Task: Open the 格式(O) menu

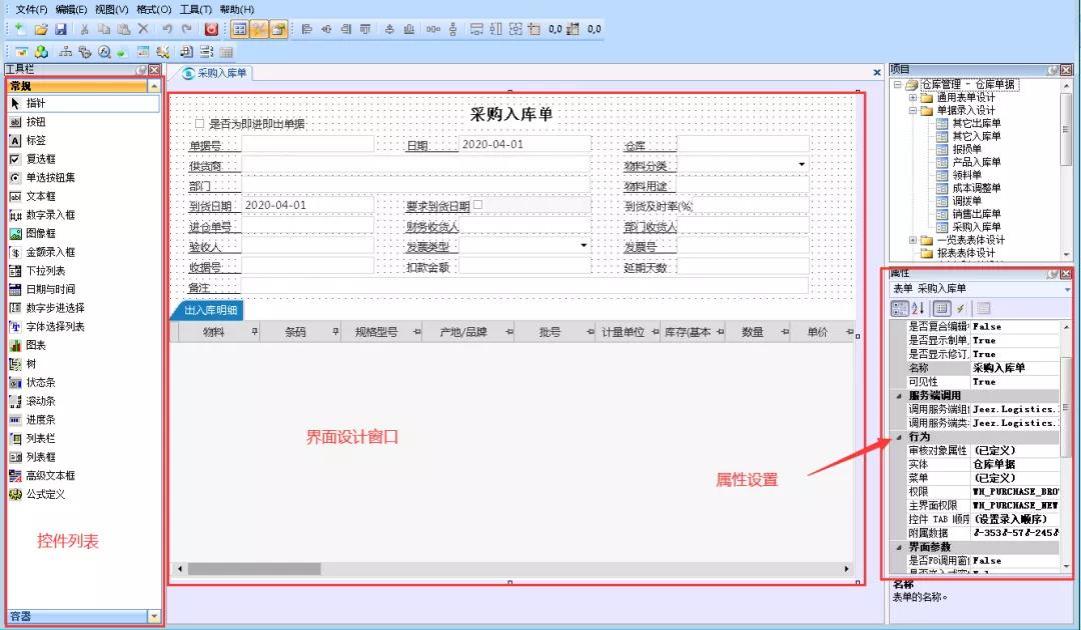Action: pyautogui.click(x=154, y=10)
